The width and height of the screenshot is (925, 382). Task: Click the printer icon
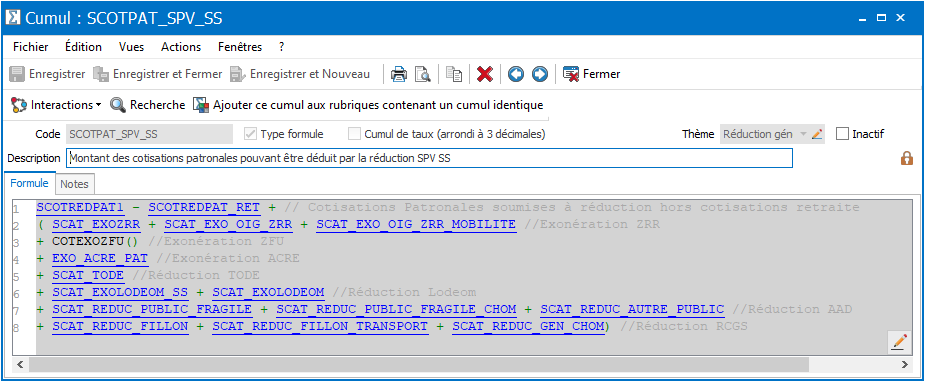click(x=399, y=74)
